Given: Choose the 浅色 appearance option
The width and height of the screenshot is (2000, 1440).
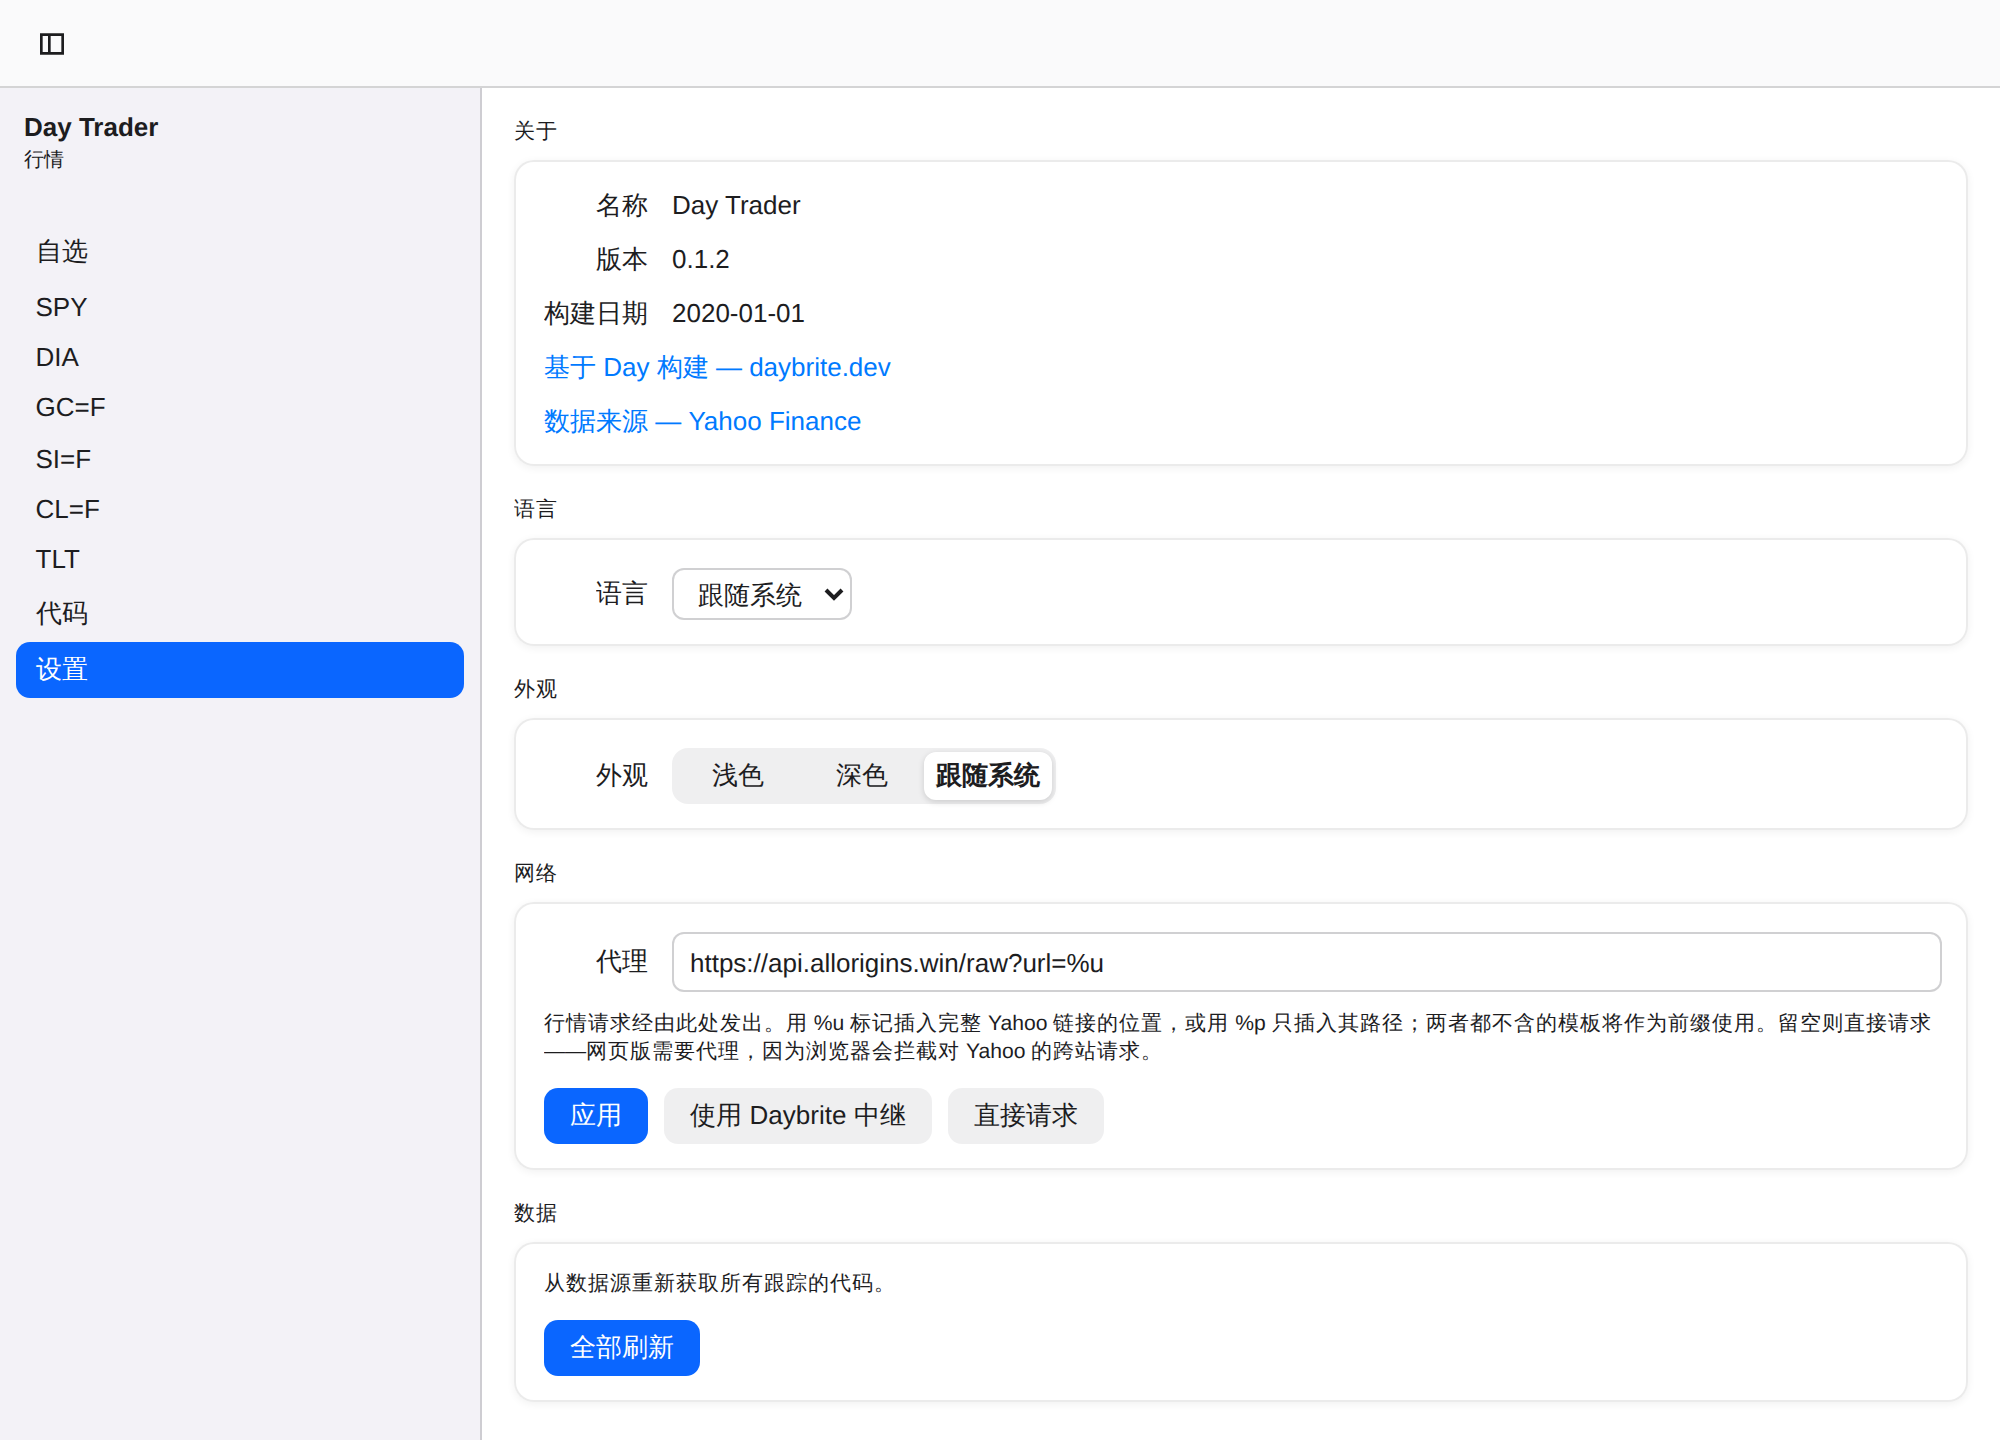Looking at the screenshot, I should coord(738,775).
